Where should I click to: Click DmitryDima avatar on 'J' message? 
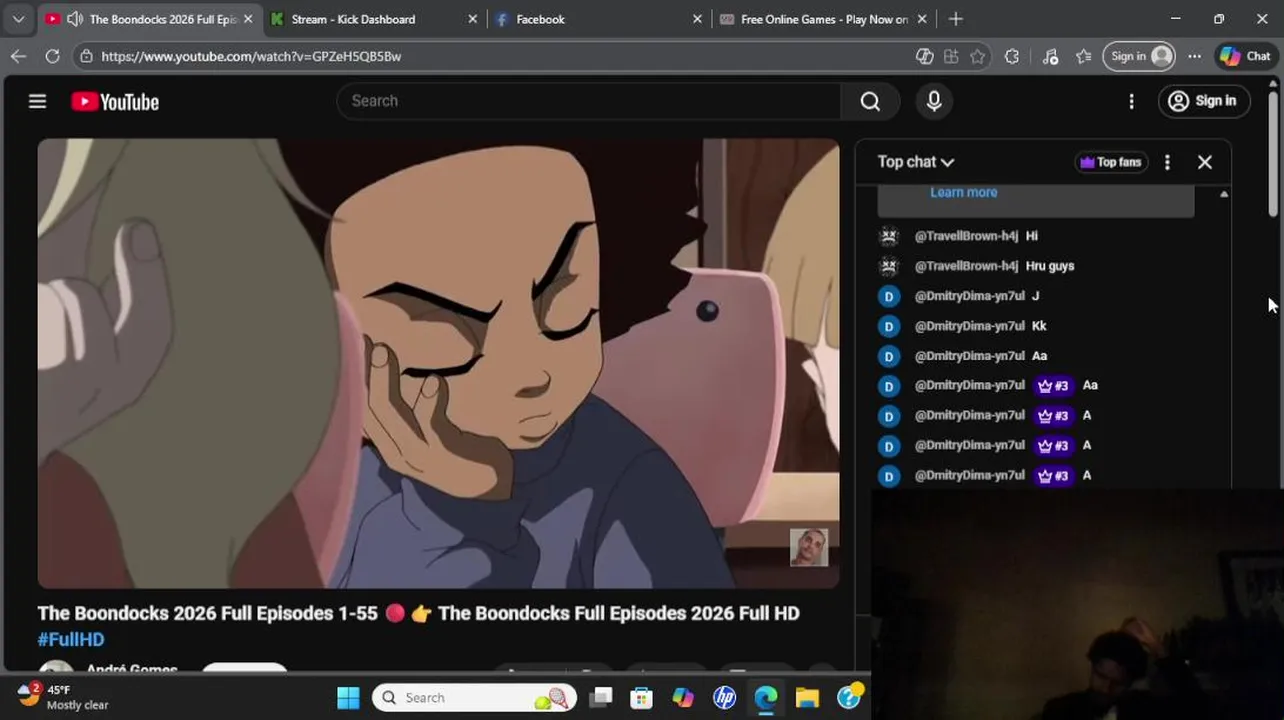(889, 296)
